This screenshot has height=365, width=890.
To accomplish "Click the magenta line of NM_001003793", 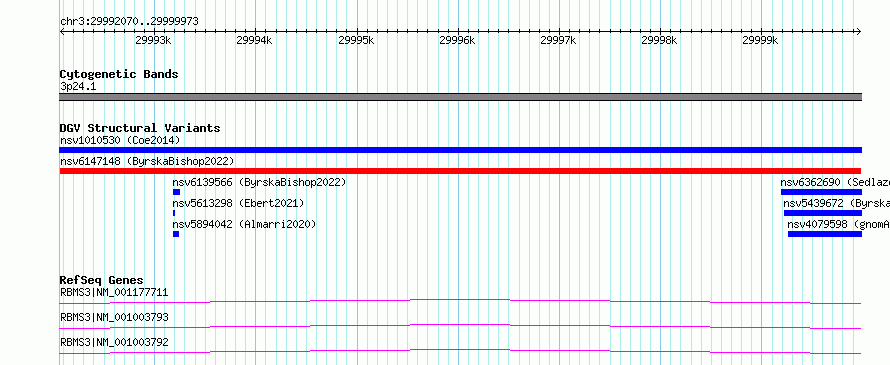I will coord(460,326).
